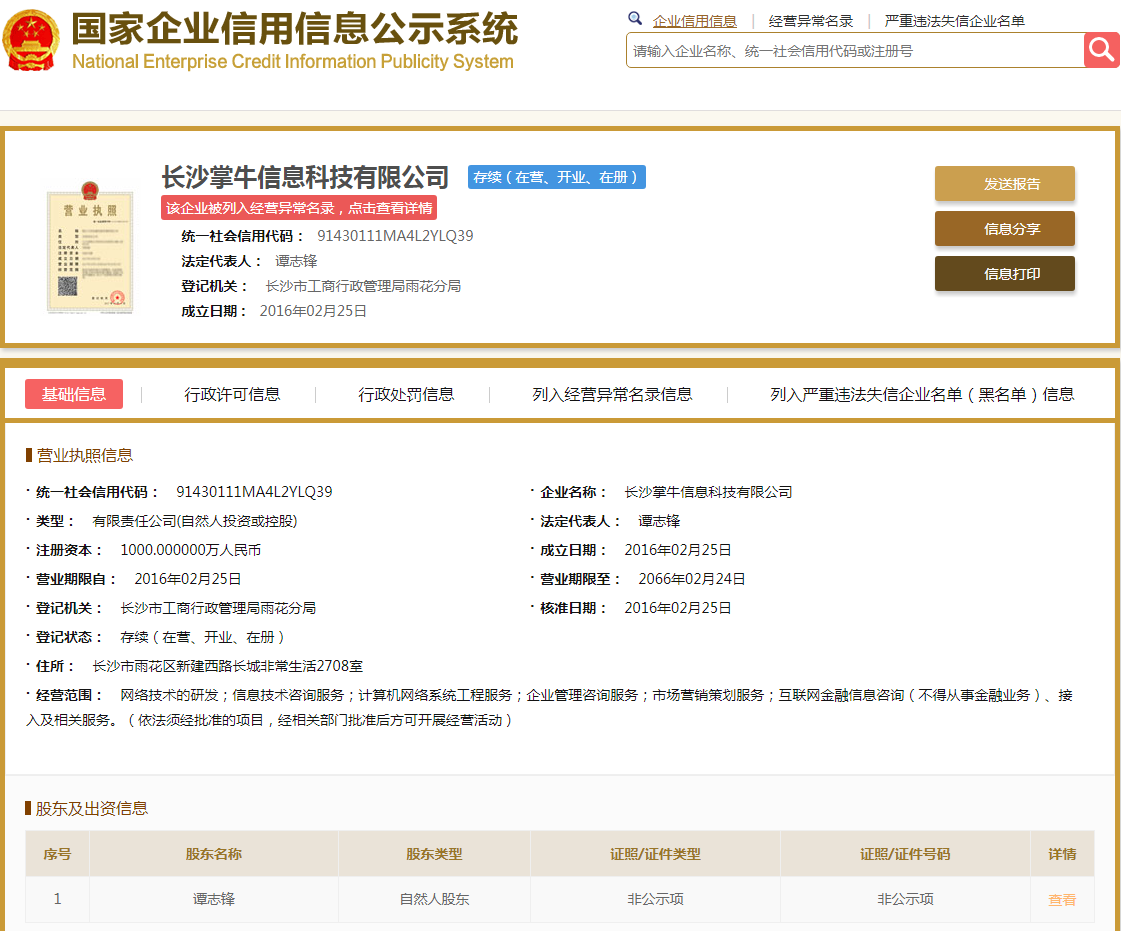Click the 信息分享 (Share Info) button
This screenshot has height=931, width=1121.
tap(1004, 228)
